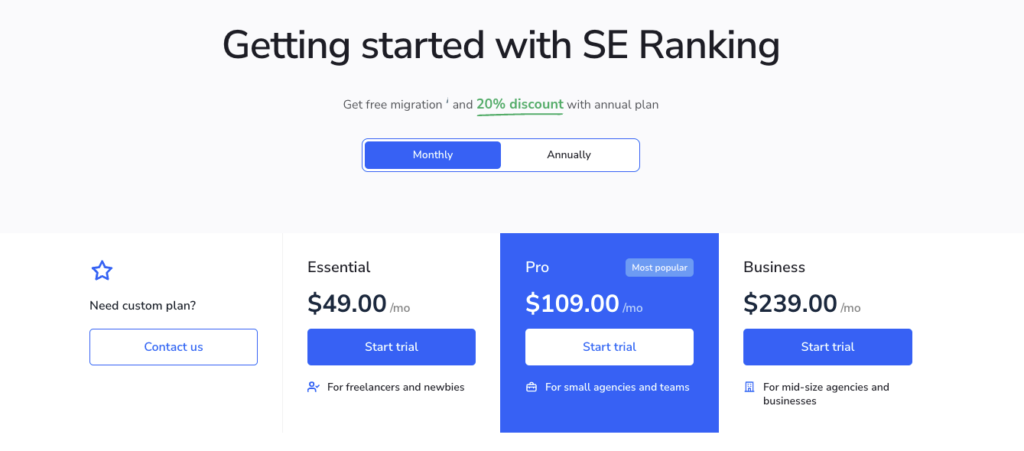Screen dimensions: 1024x451
Task: Select the Business plan title
Action: [774, 267]
